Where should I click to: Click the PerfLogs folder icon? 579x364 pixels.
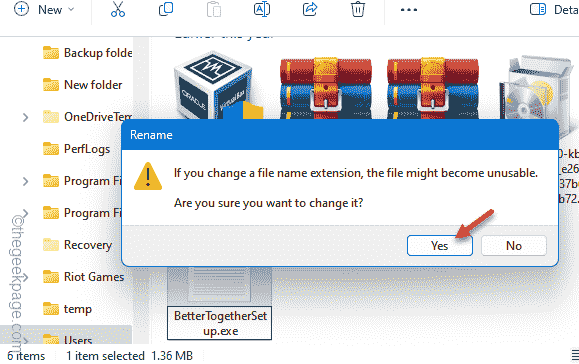click(x=51, y=149)
